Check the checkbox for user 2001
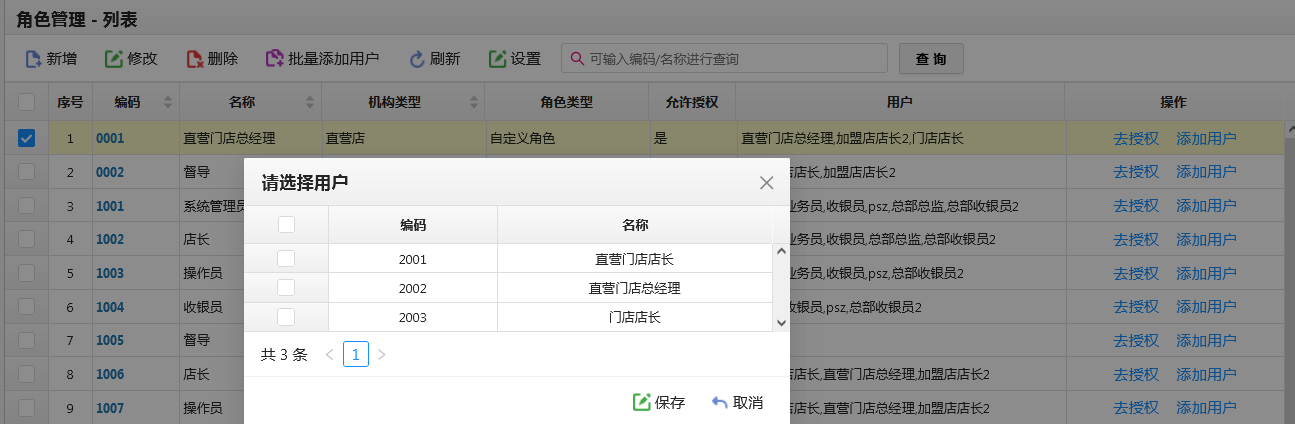This screenshot has width=1295, height=424. coord(286,258)
